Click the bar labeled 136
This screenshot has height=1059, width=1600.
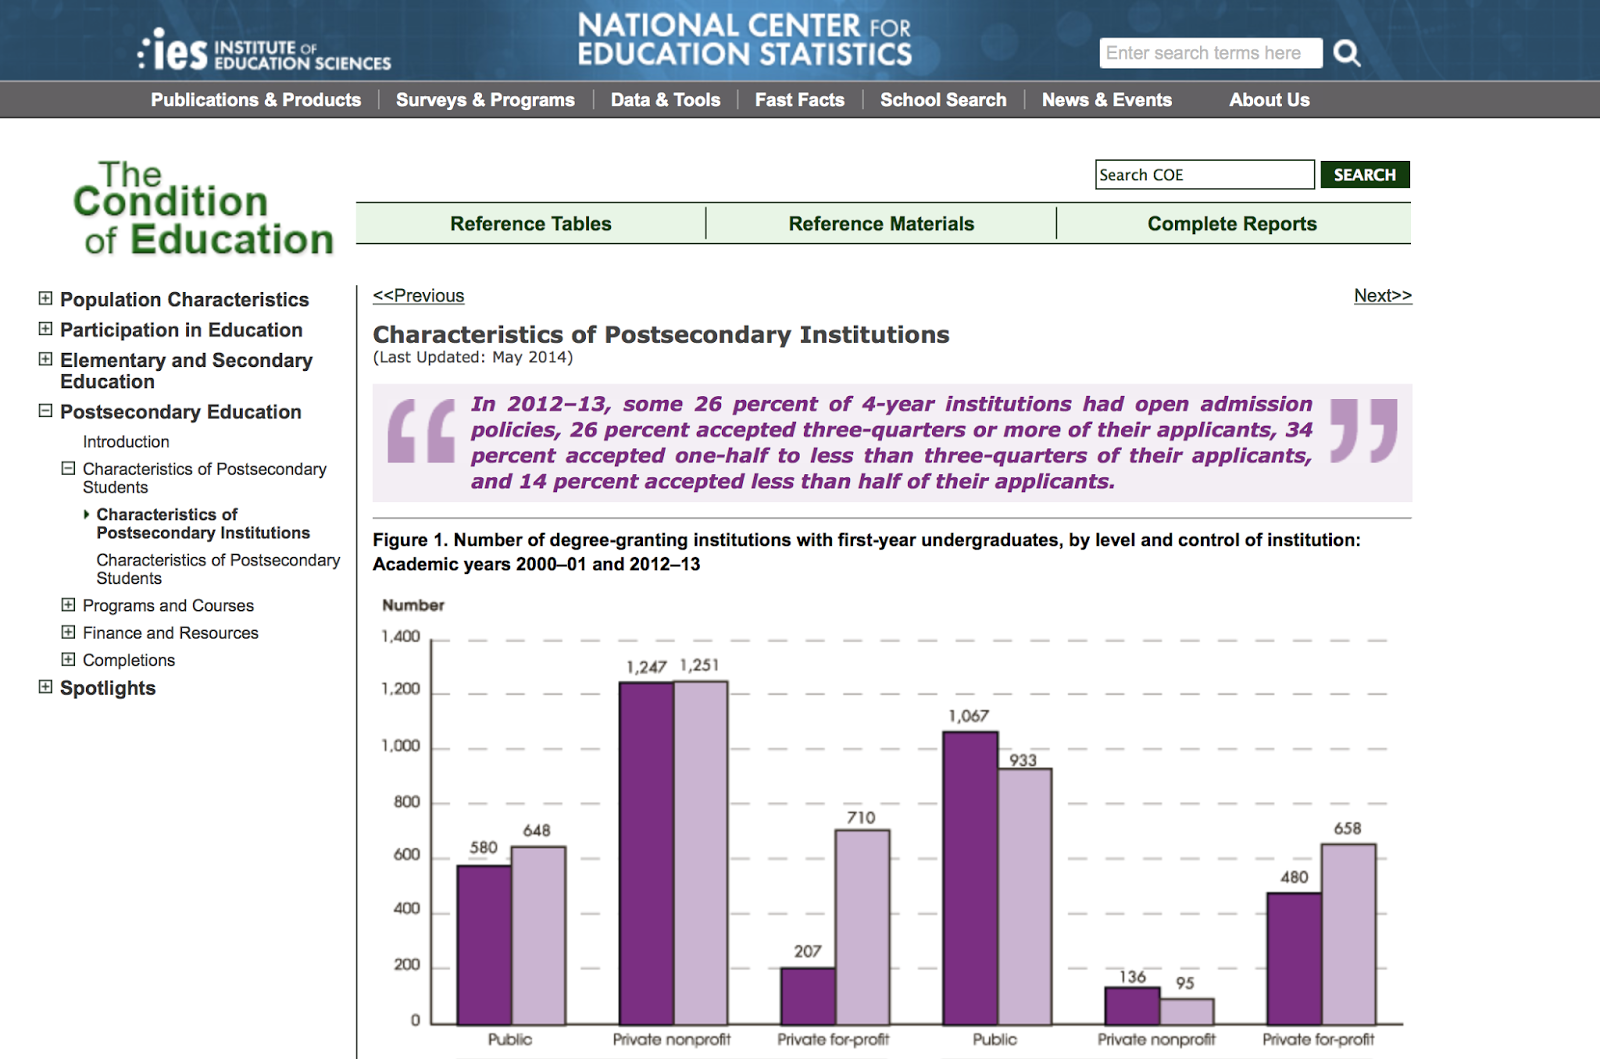[x=1132, y=1006]
